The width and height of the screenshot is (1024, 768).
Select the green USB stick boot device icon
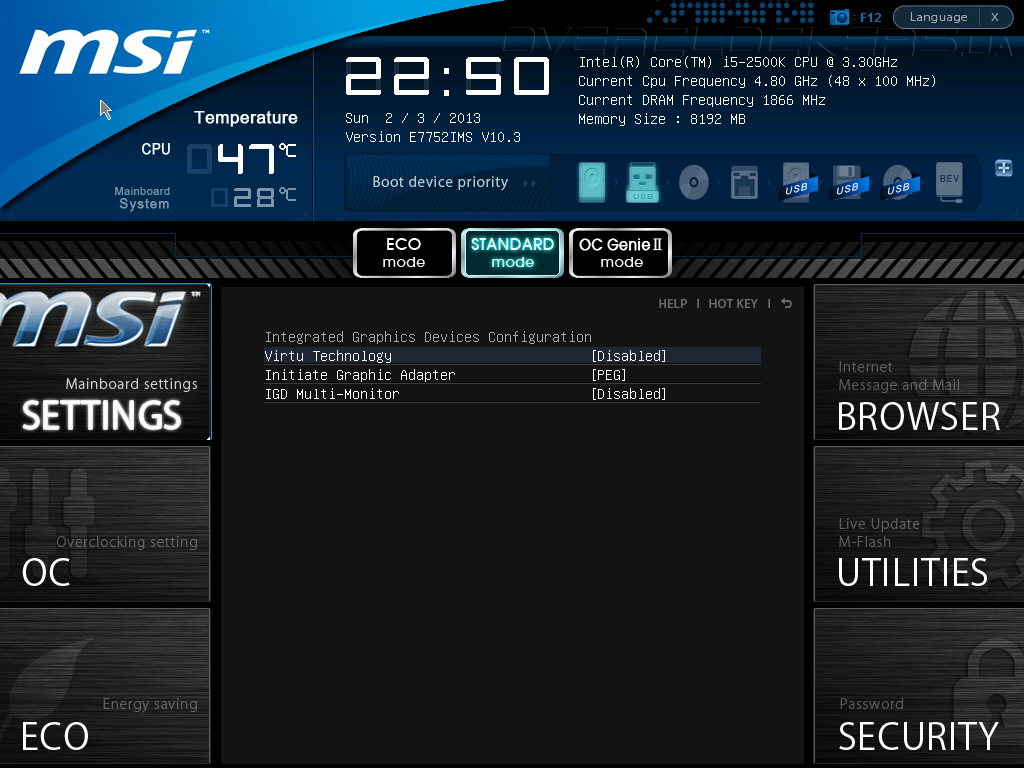point(643,182)
